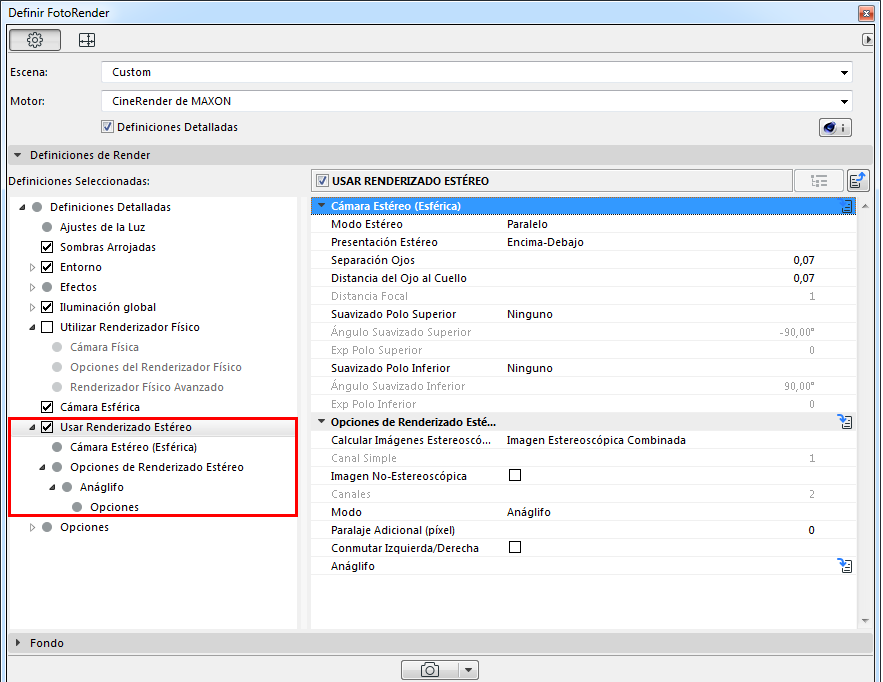
Task: Expand the Fondo section
Action: 17,643
